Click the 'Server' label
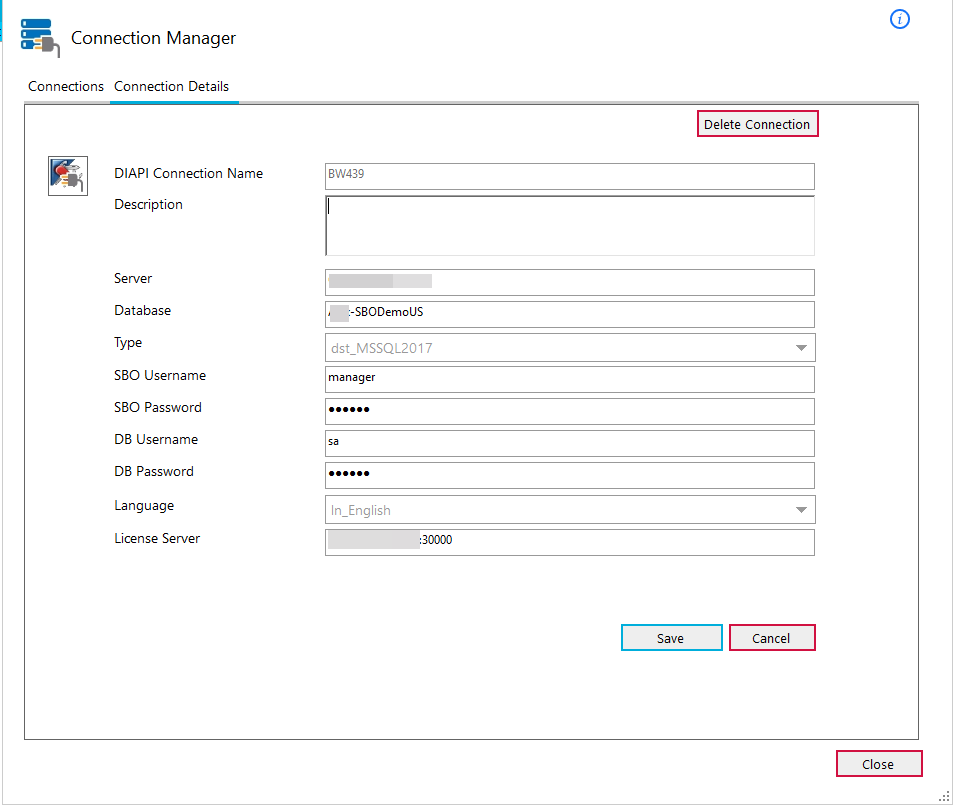The width and height of the screenshot is (953, 805). point(133,278)
